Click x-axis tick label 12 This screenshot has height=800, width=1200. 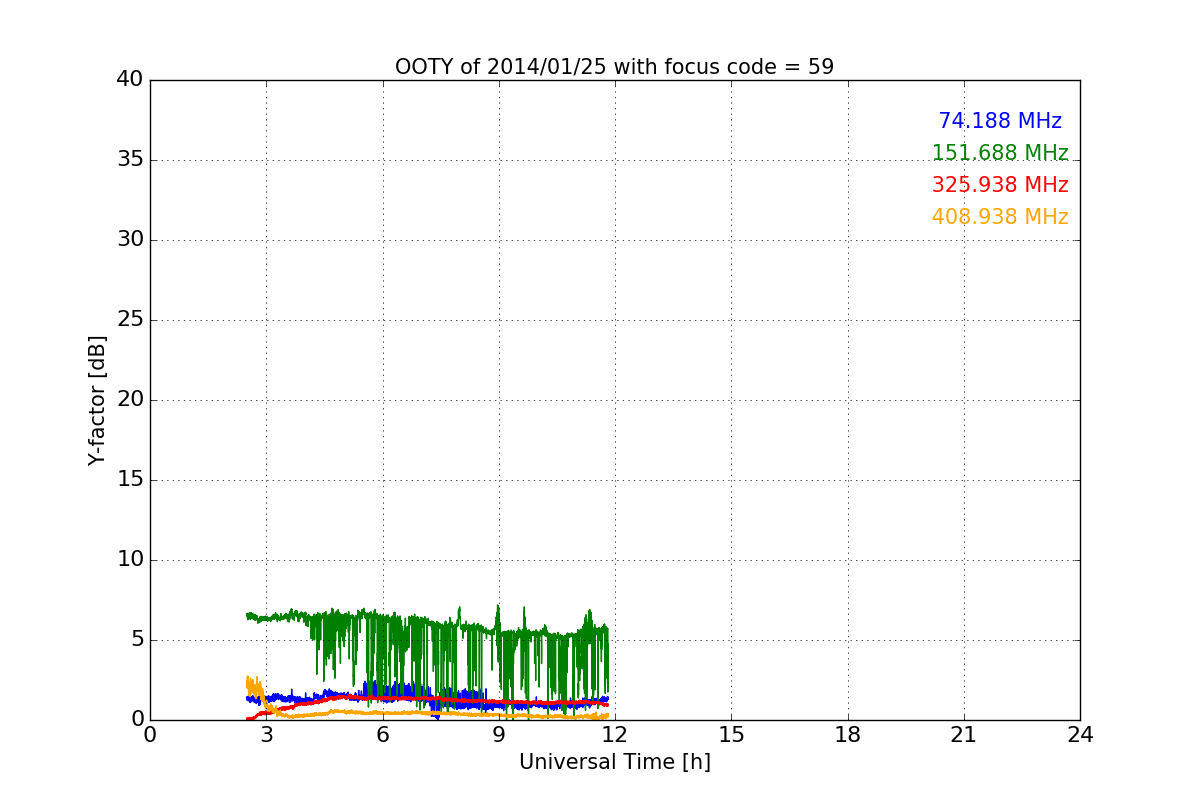tap(615, 735)
